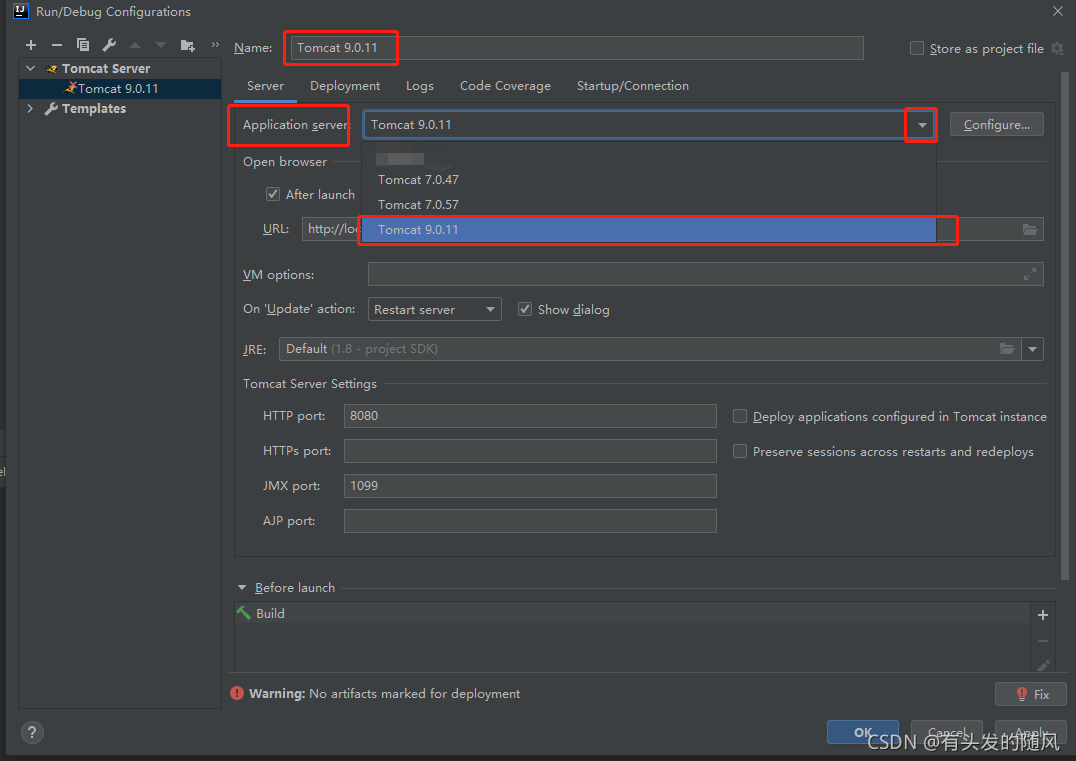Collapse Before launch section
Image resolution: width=1076 pixels, height=761 pixels.
tap(242, 587)
